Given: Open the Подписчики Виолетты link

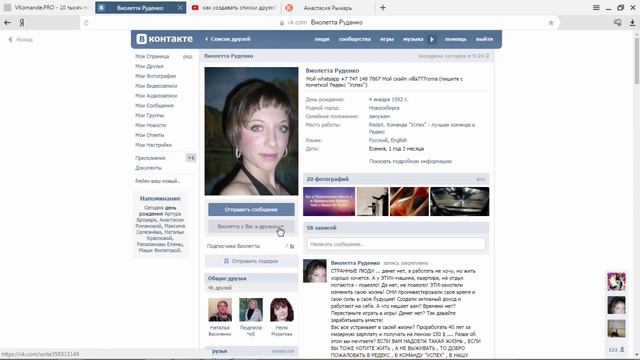Looking at the screenshot, I should 233,246.
